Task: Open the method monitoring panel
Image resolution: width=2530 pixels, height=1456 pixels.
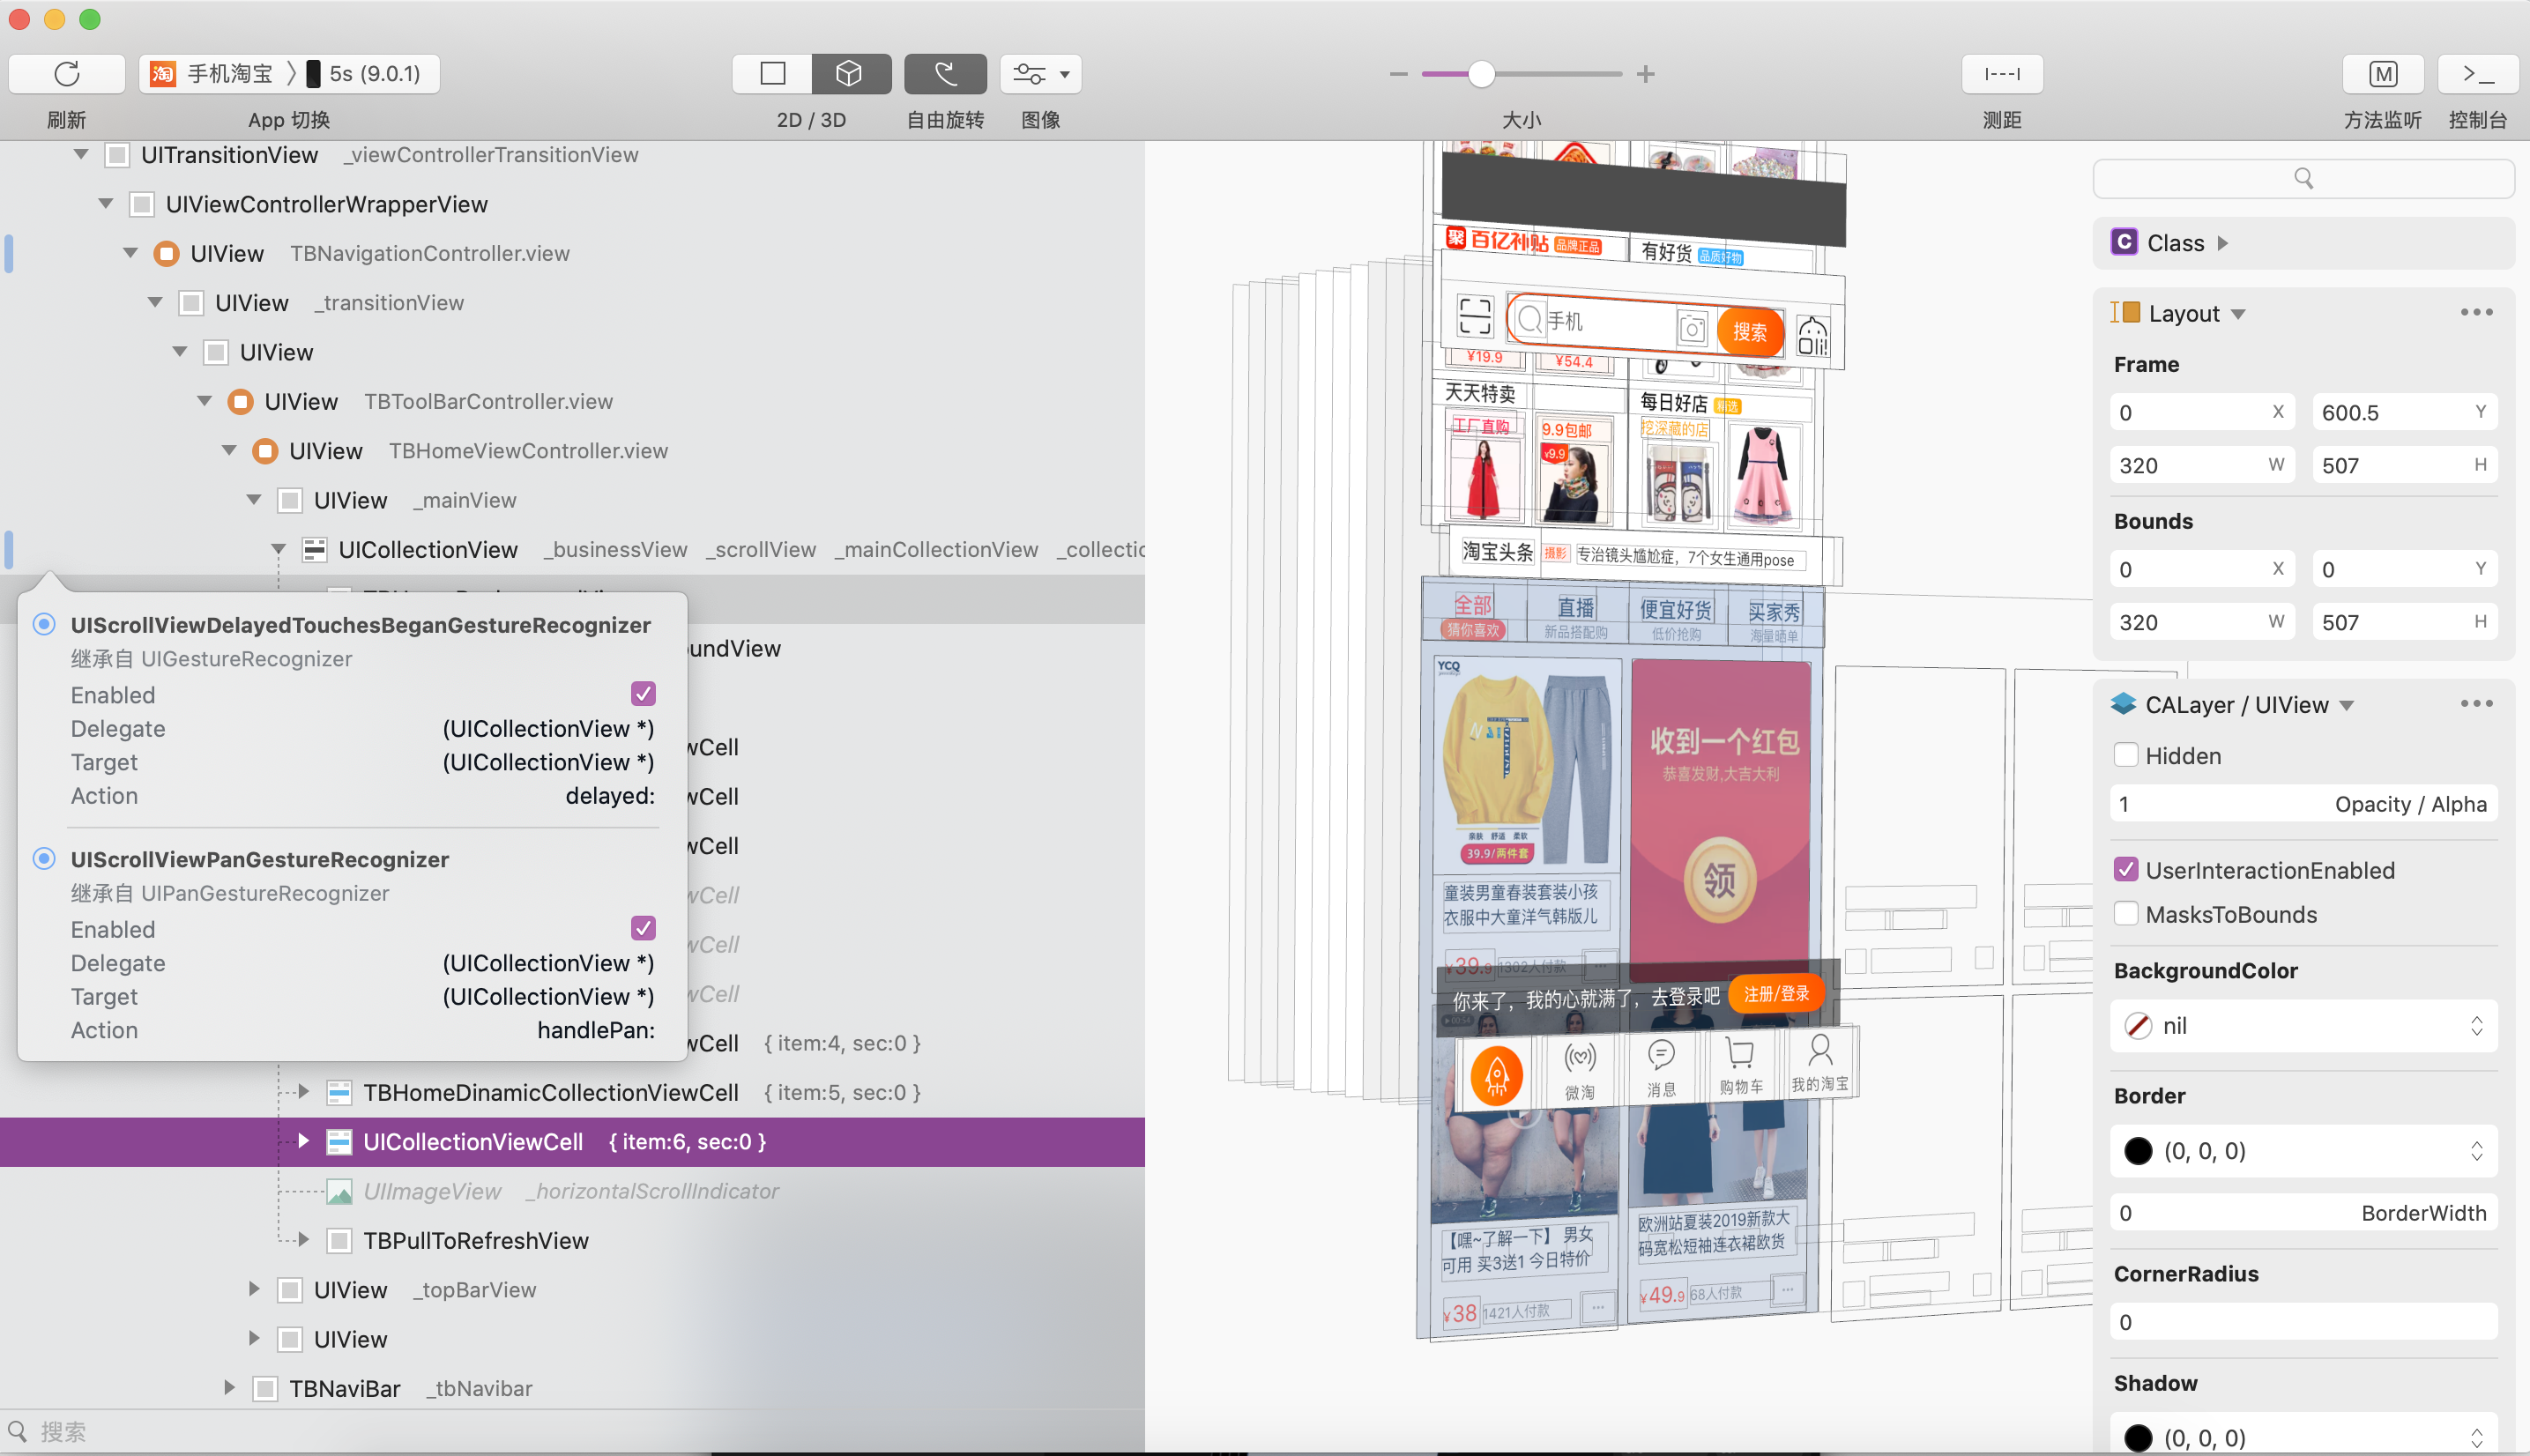Action: [2382, 73]
